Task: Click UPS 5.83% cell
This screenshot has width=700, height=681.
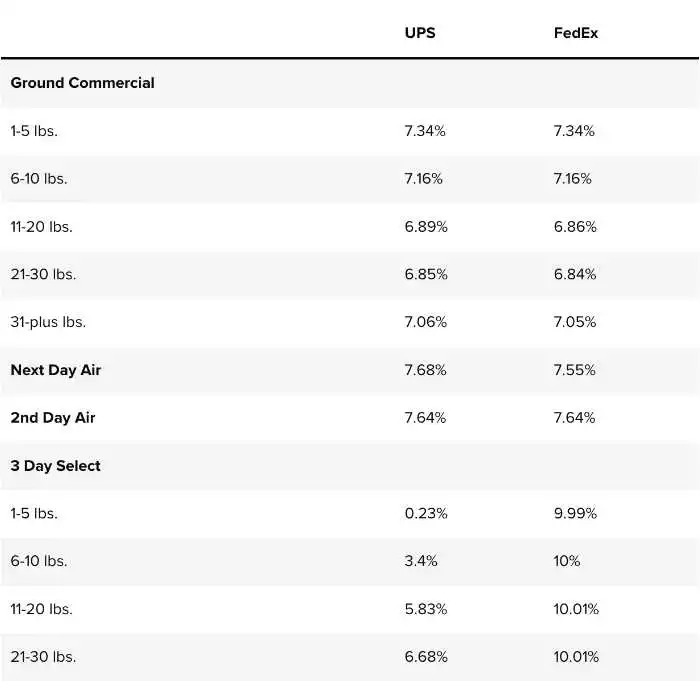Action: 426,609
